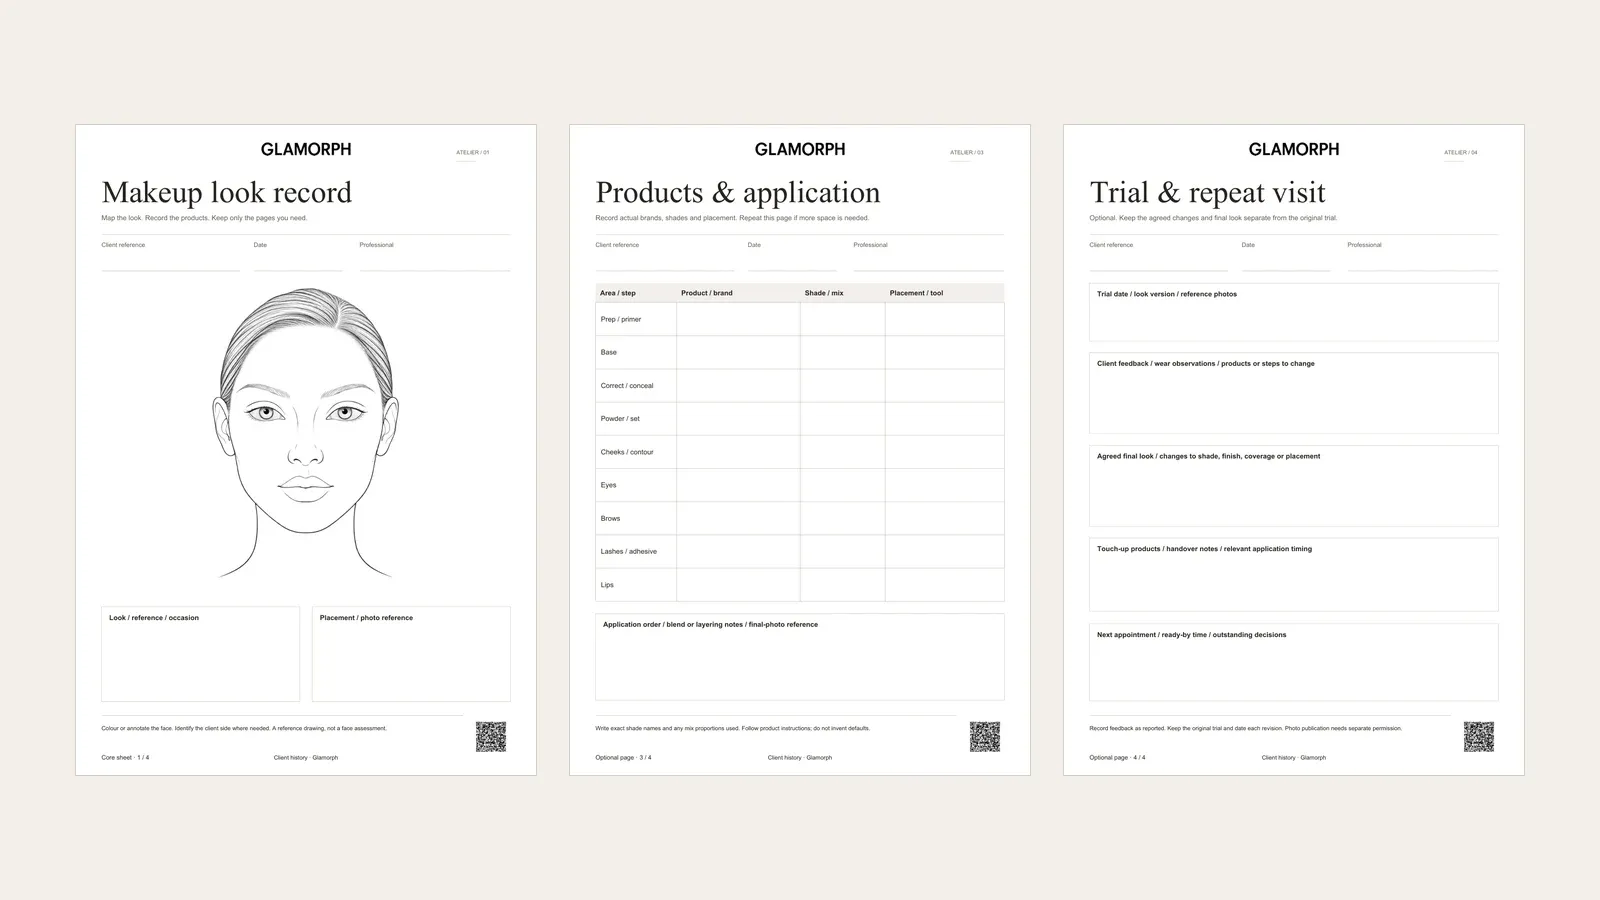Click the 'Placement / photo reference' box
Viewport: 1600px width, 900px height.
tap(411, 654)
